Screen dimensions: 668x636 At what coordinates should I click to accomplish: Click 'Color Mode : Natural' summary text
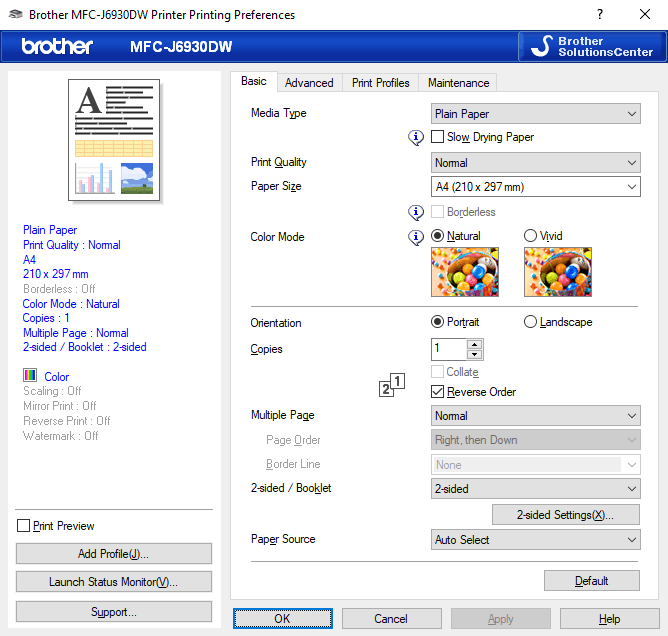click(71, 304)
